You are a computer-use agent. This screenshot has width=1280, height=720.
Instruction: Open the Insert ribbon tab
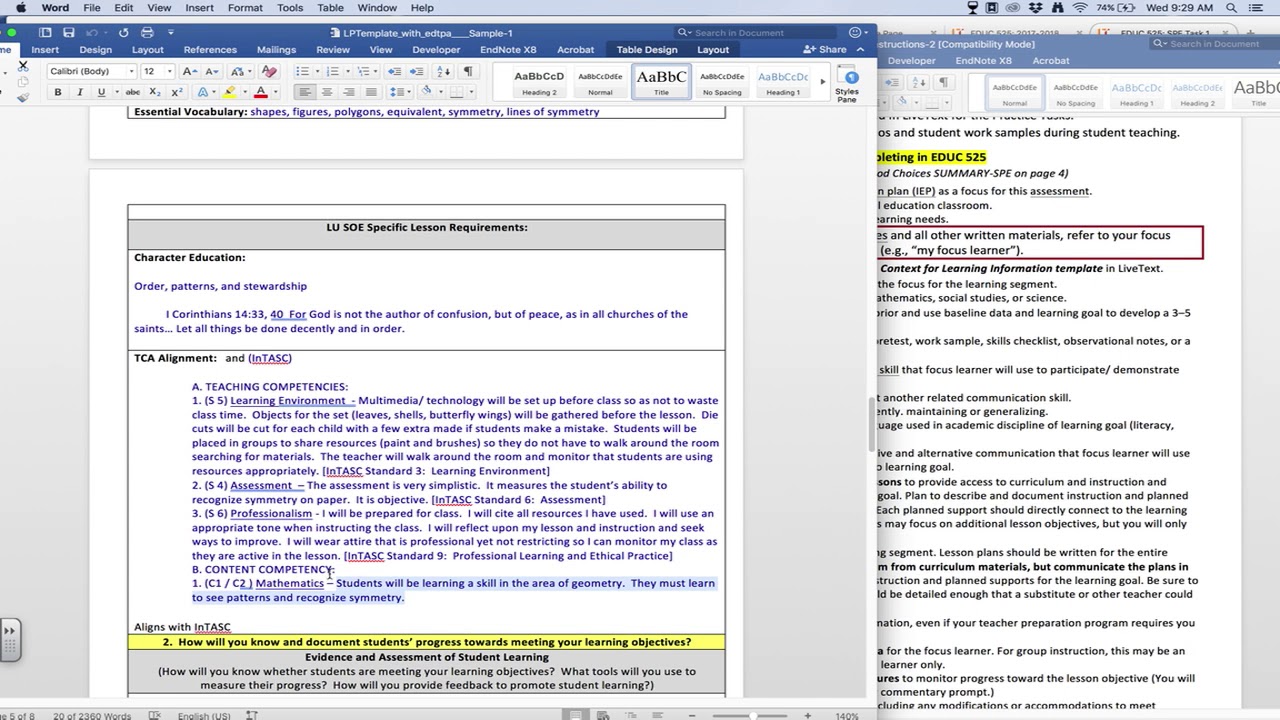tap(45, 50)
